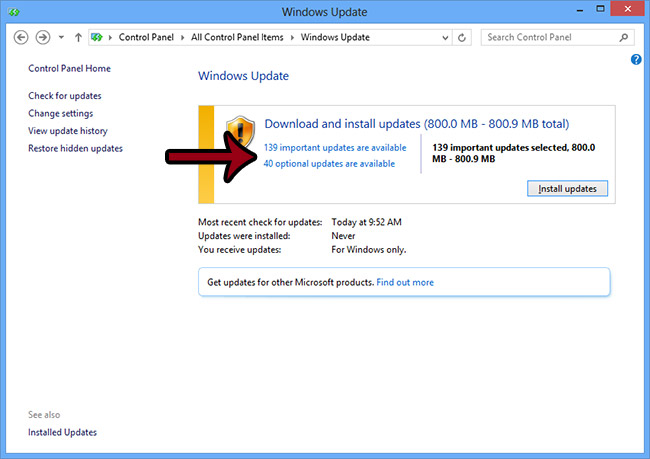Open the address bar history dropdown
The height and width of the screenshot is (459, 650).
point(445,38)
